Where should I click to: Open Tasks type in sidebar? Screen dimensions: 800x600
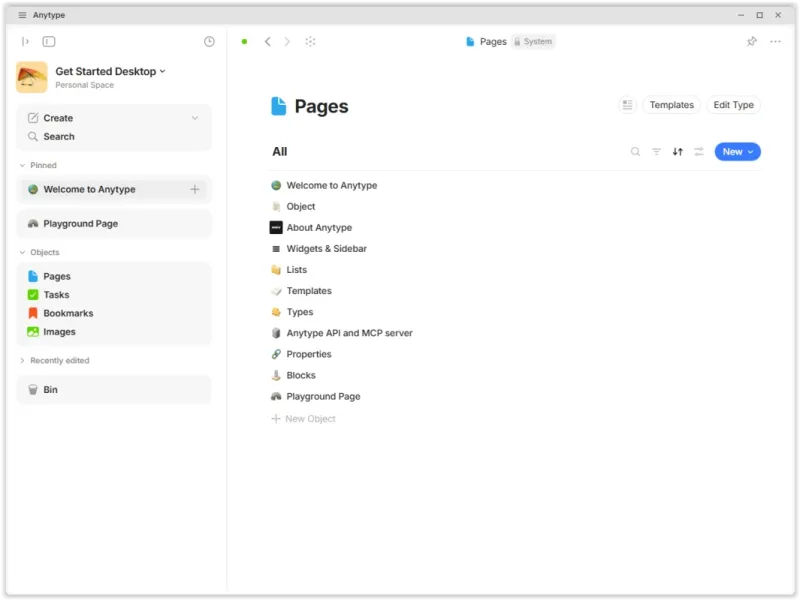pyautogui.click(x=114, y=295)
